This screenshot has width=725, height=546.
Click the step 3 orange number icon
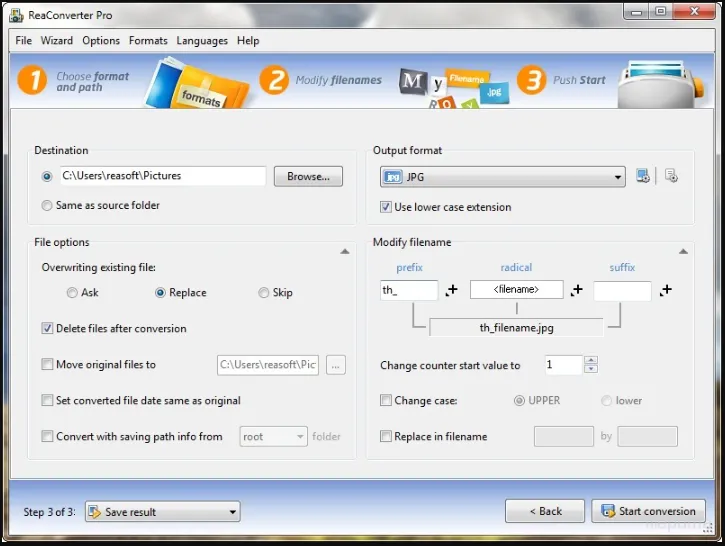point(532,80)
